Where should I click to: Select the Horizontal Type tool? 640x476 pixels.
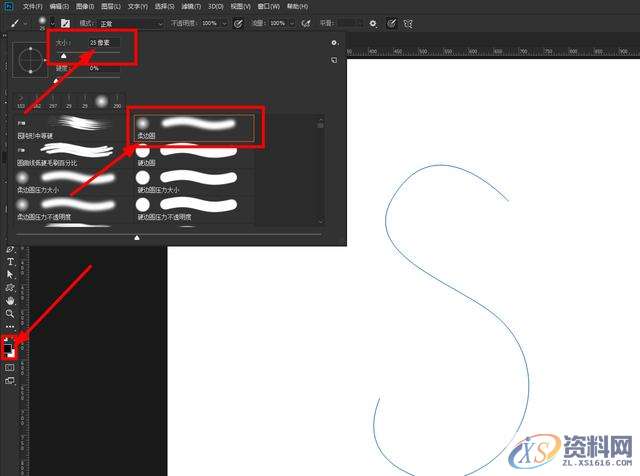(10, 261)
